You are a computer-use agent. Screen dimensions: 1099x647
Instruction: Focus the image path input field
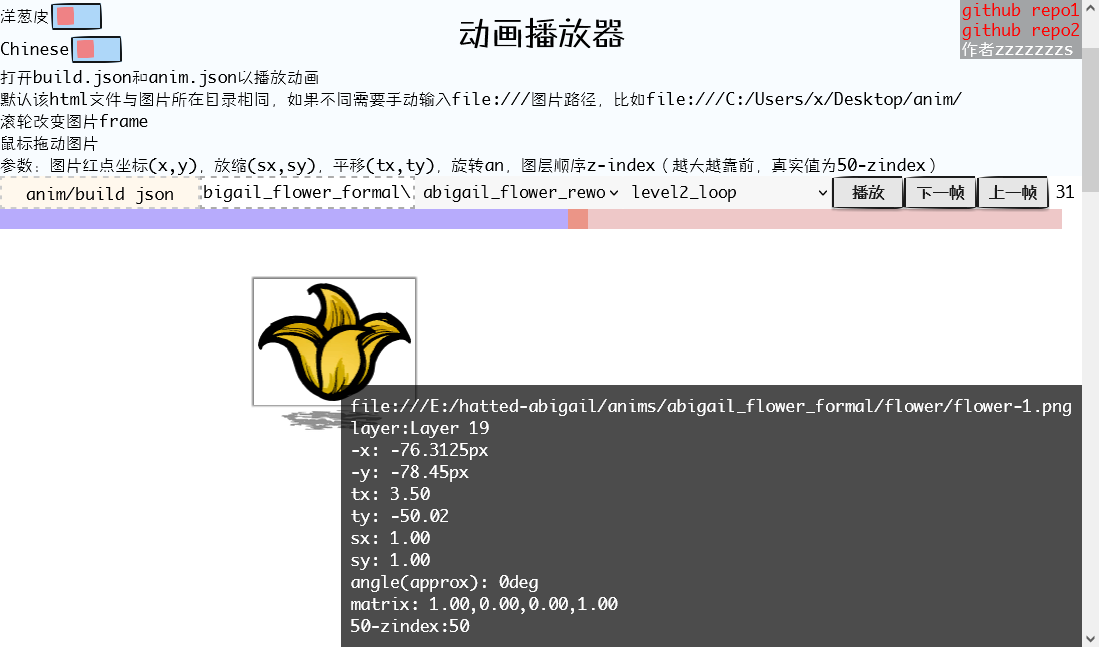[x=307, y=193]
